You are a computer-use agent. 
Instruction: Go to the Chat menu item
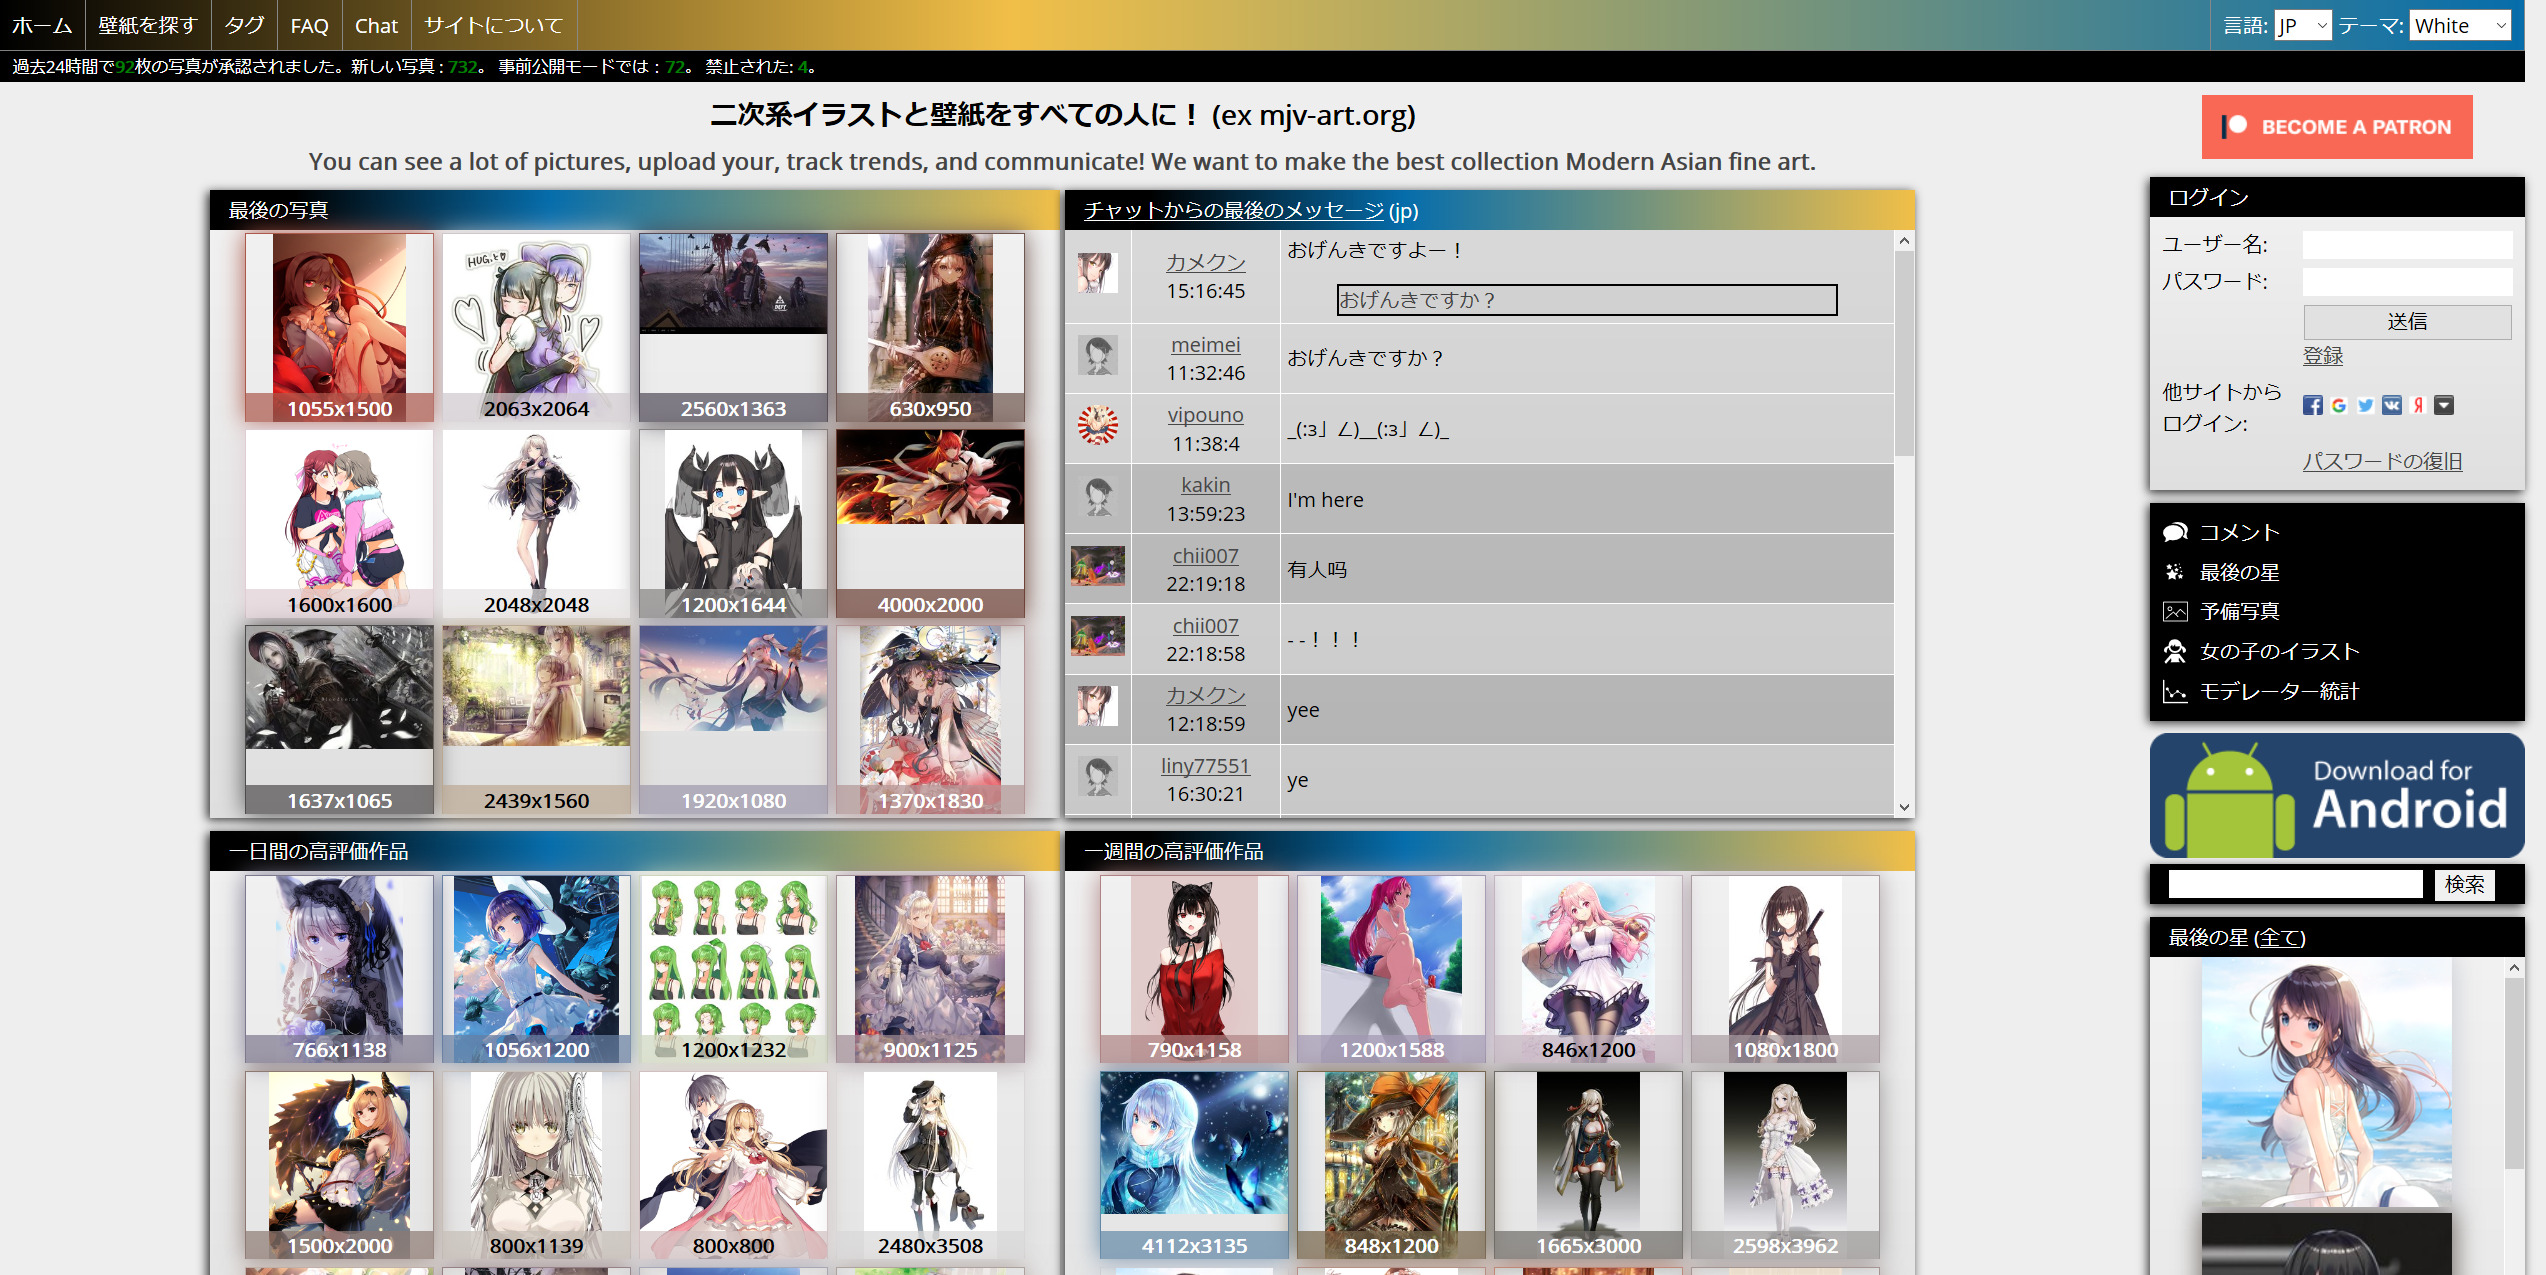point(376,26)
